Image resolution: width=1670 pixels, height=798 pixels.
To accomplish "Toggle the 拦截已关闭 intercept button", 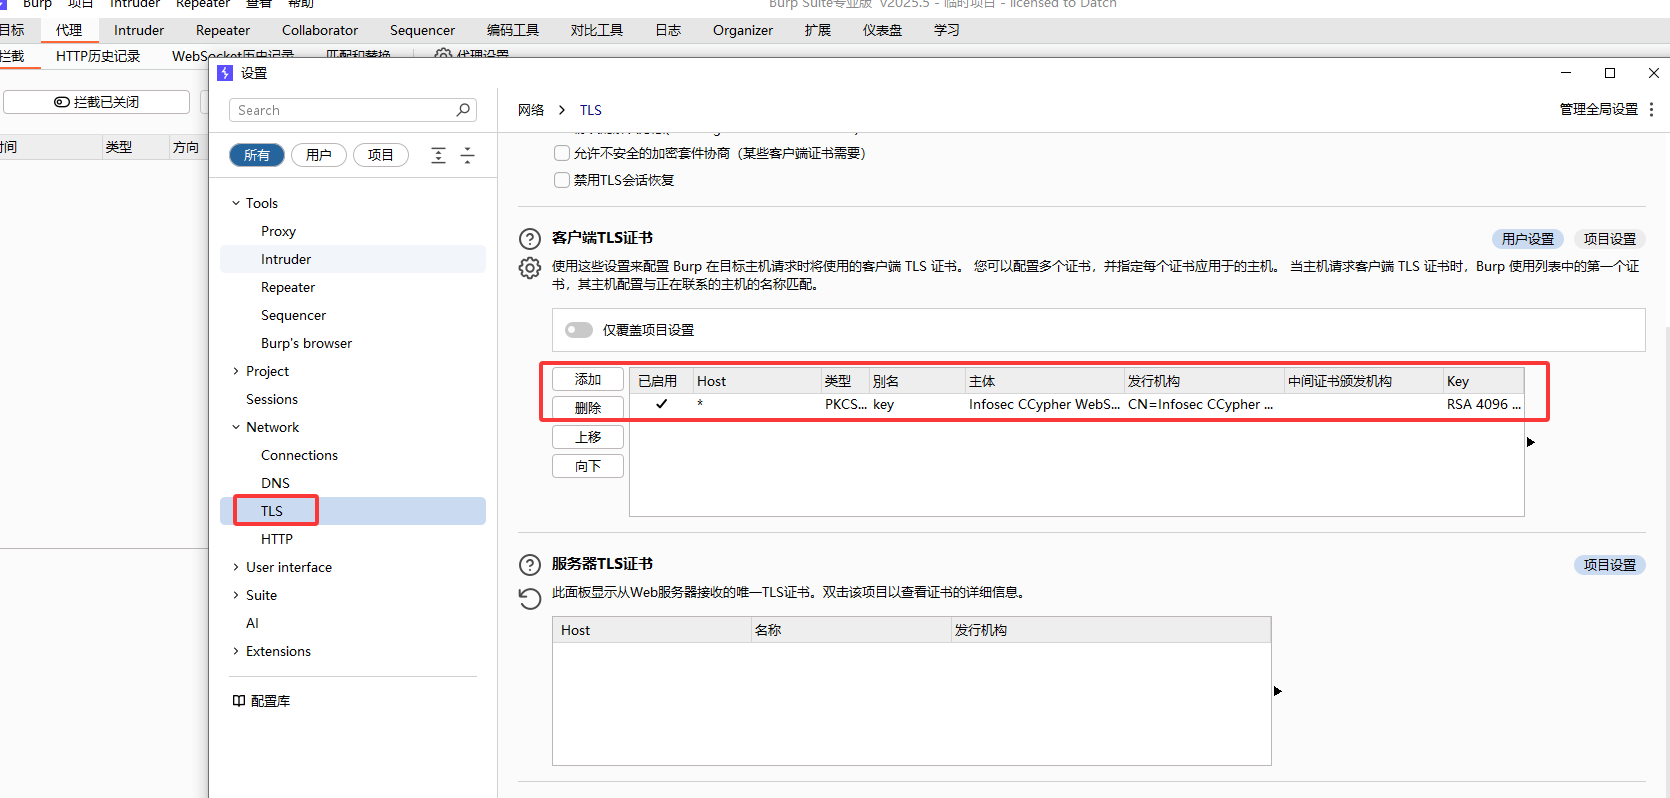I will point(96,102).
